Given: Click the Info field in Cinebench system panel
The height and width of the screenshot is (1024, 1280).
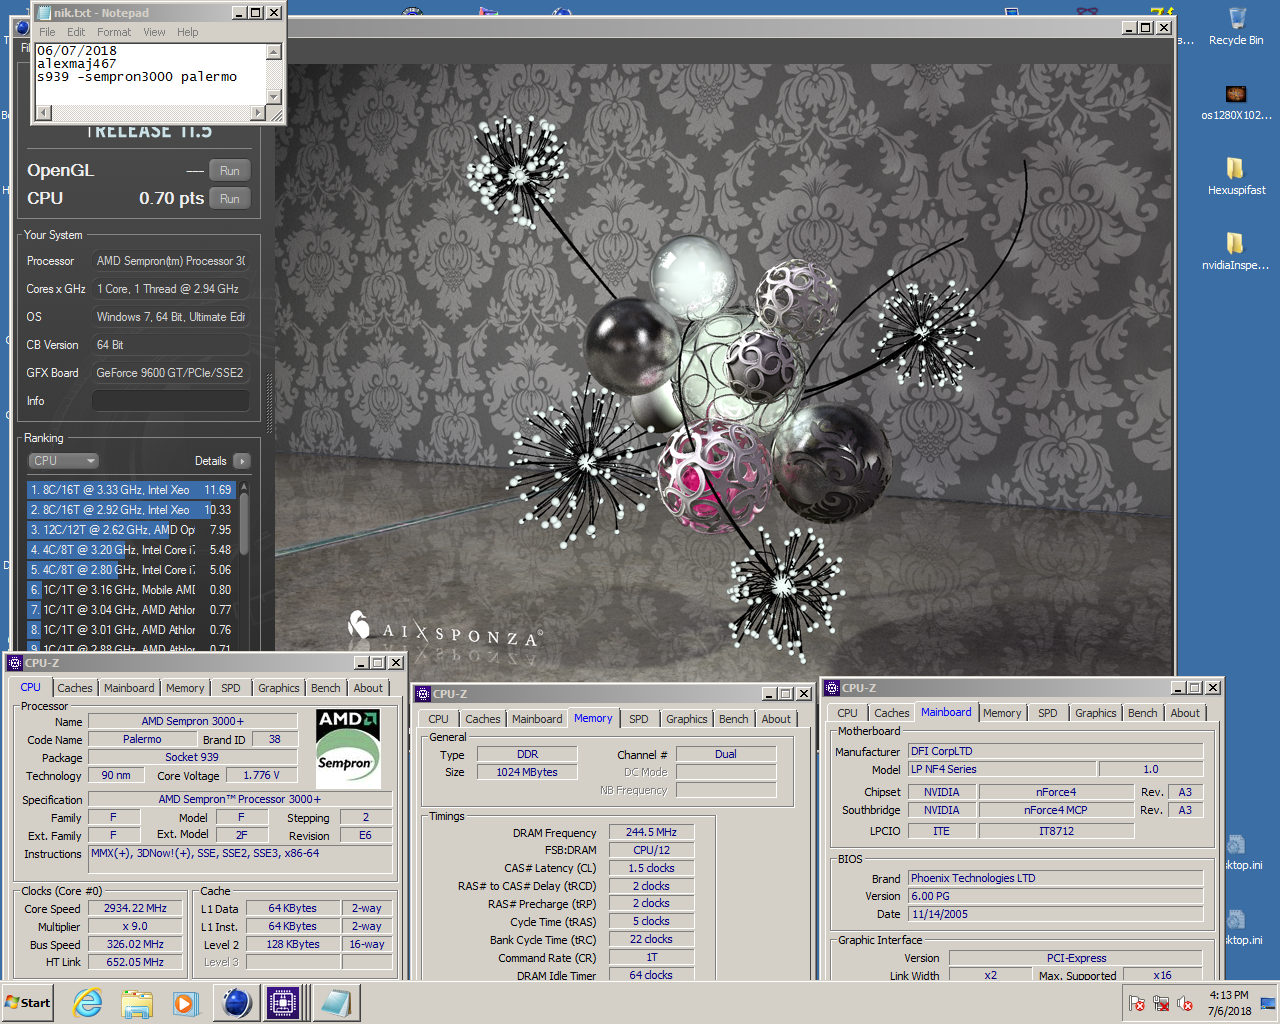Looking at the screenshot, I should [171, 401].
